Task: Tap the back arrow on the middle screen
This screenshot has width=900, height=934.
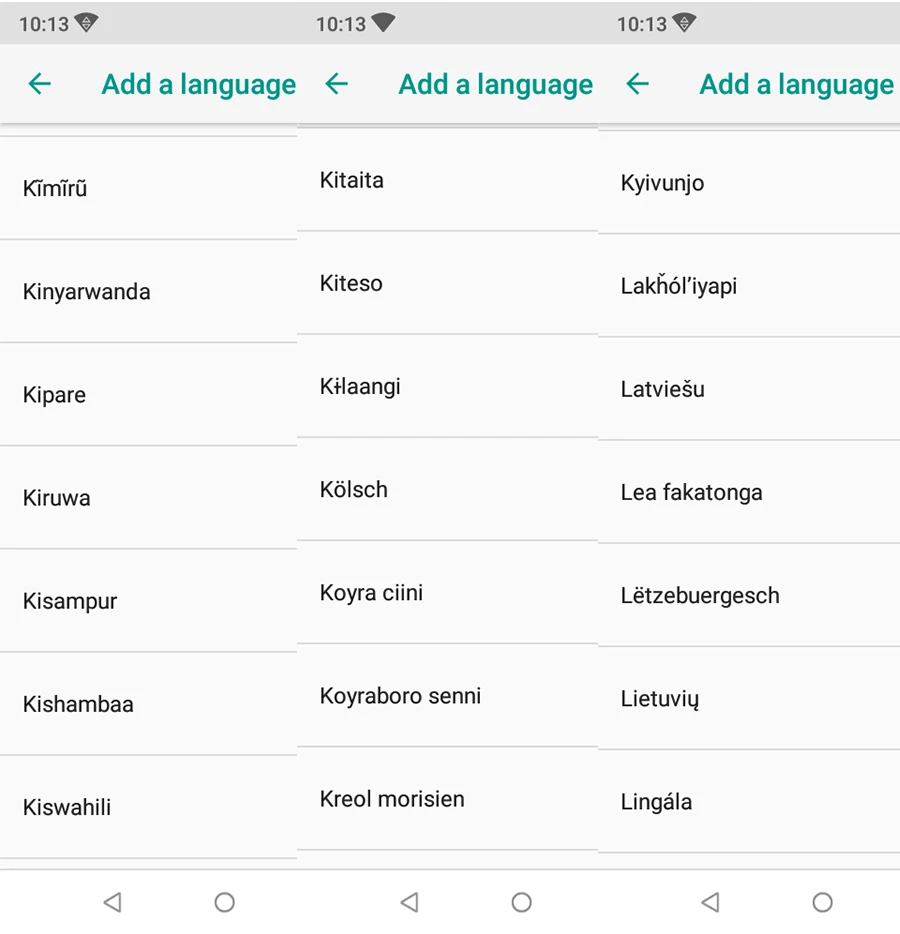Action: [337, 83]
